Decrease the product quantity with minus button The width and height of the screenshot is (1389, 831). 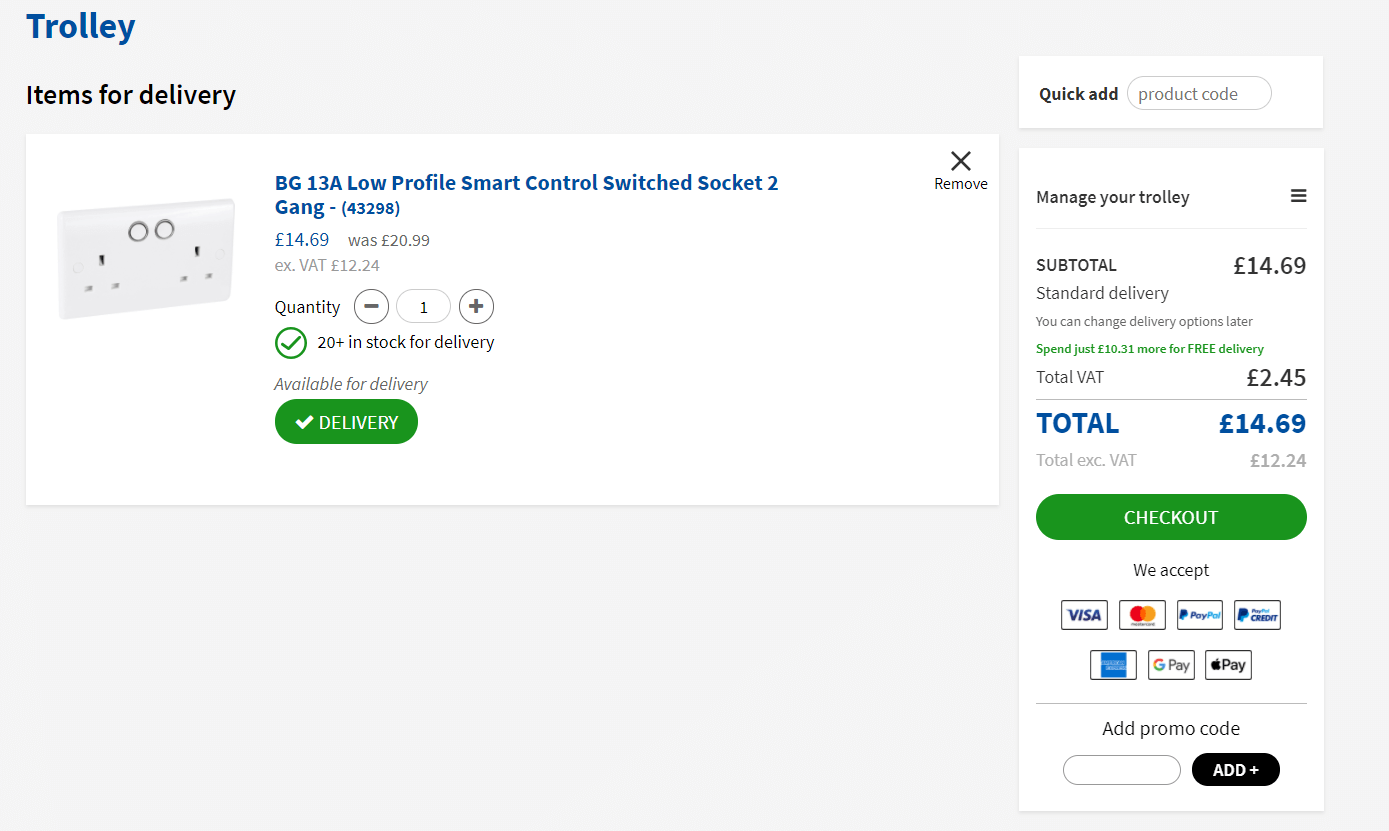(x=371, y=306)
